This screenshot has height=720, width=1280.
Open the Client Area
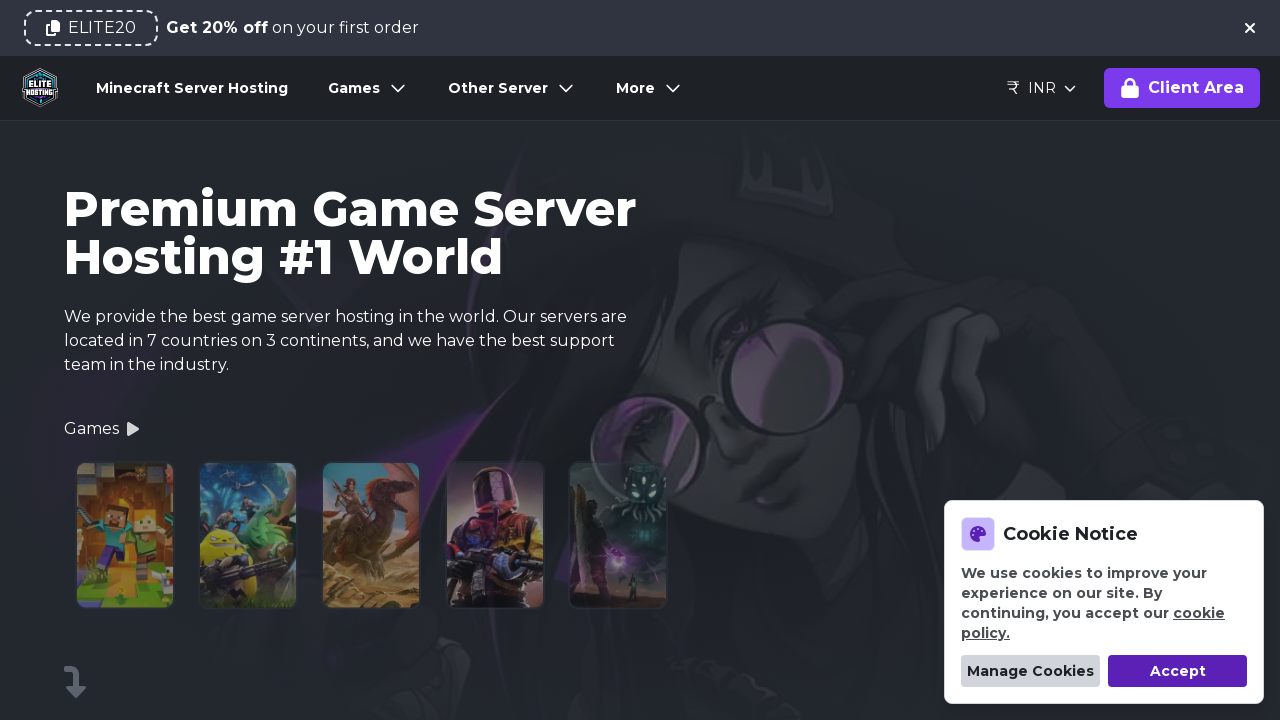[x=1182, y=88]
